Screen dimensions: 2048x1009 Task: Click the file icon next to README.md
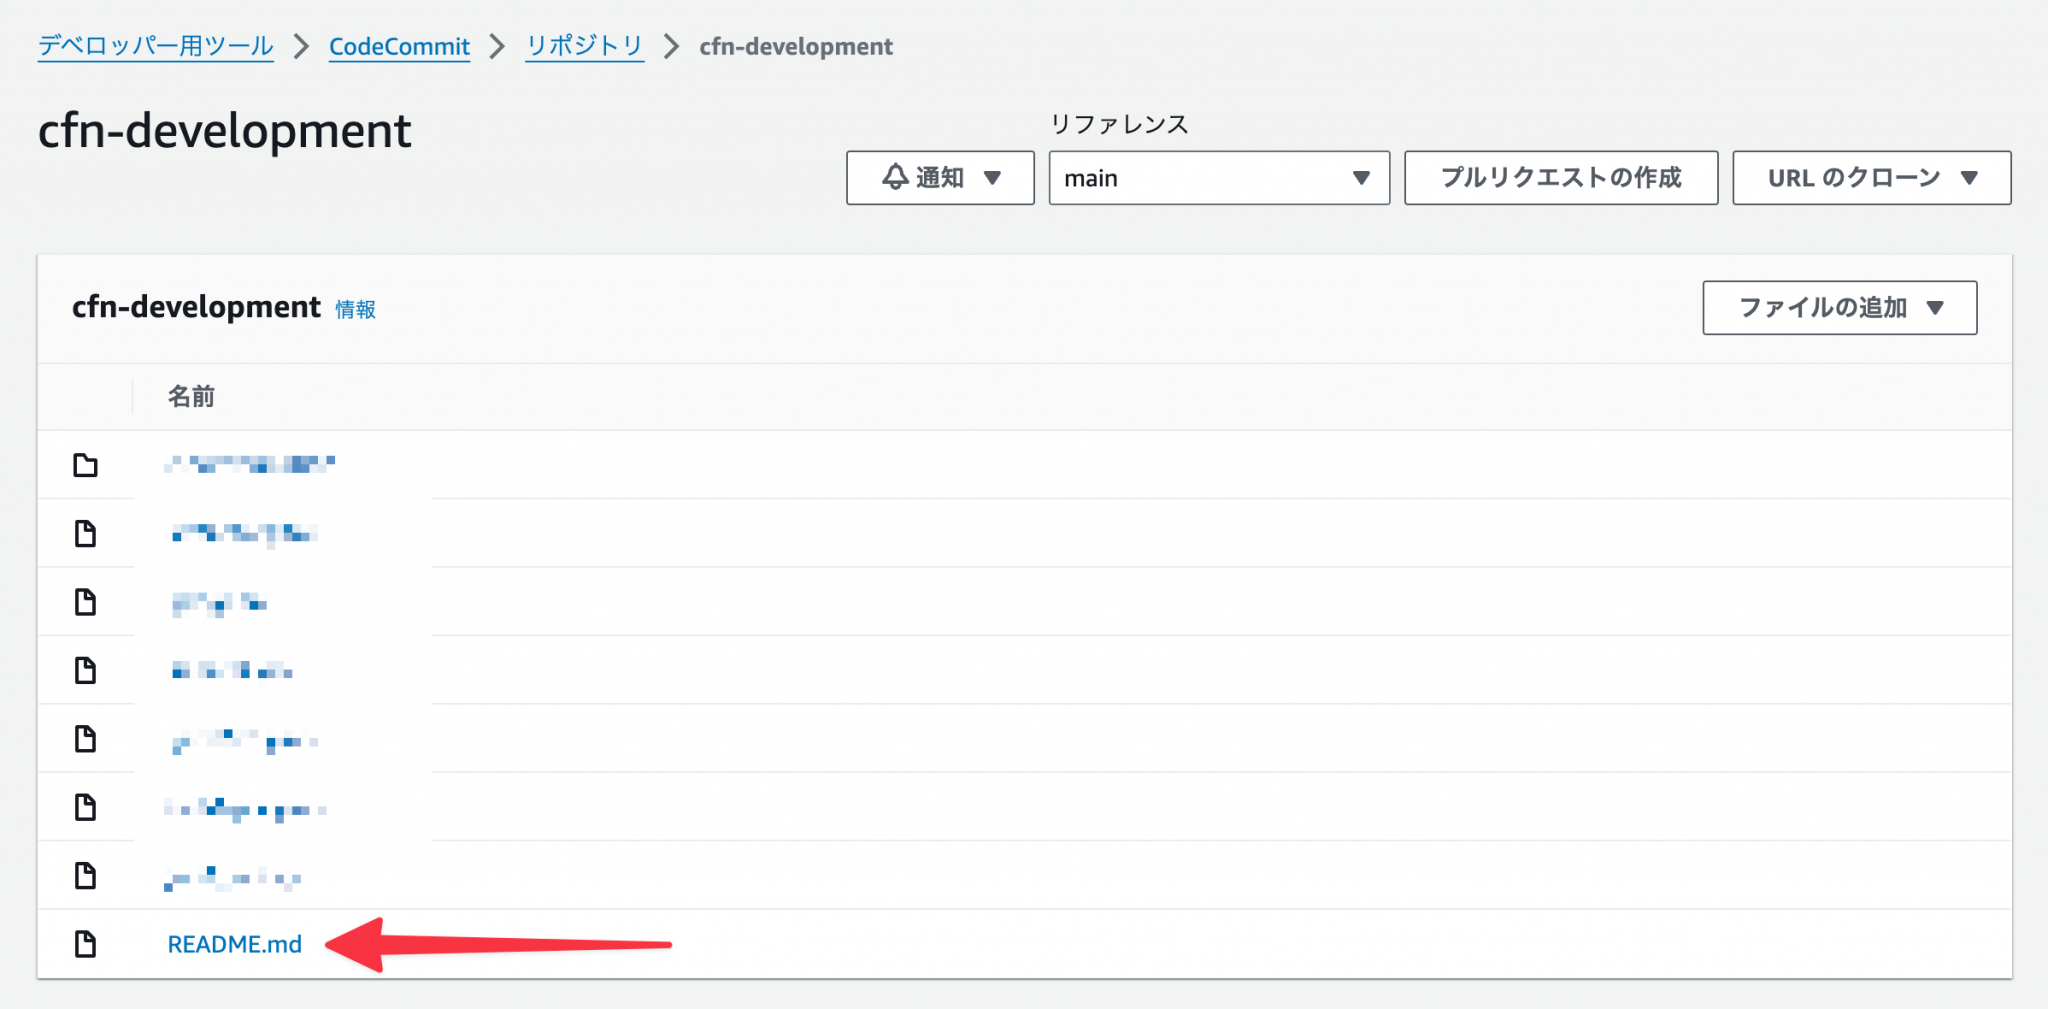pyautogui.click(x=88, y=943)
